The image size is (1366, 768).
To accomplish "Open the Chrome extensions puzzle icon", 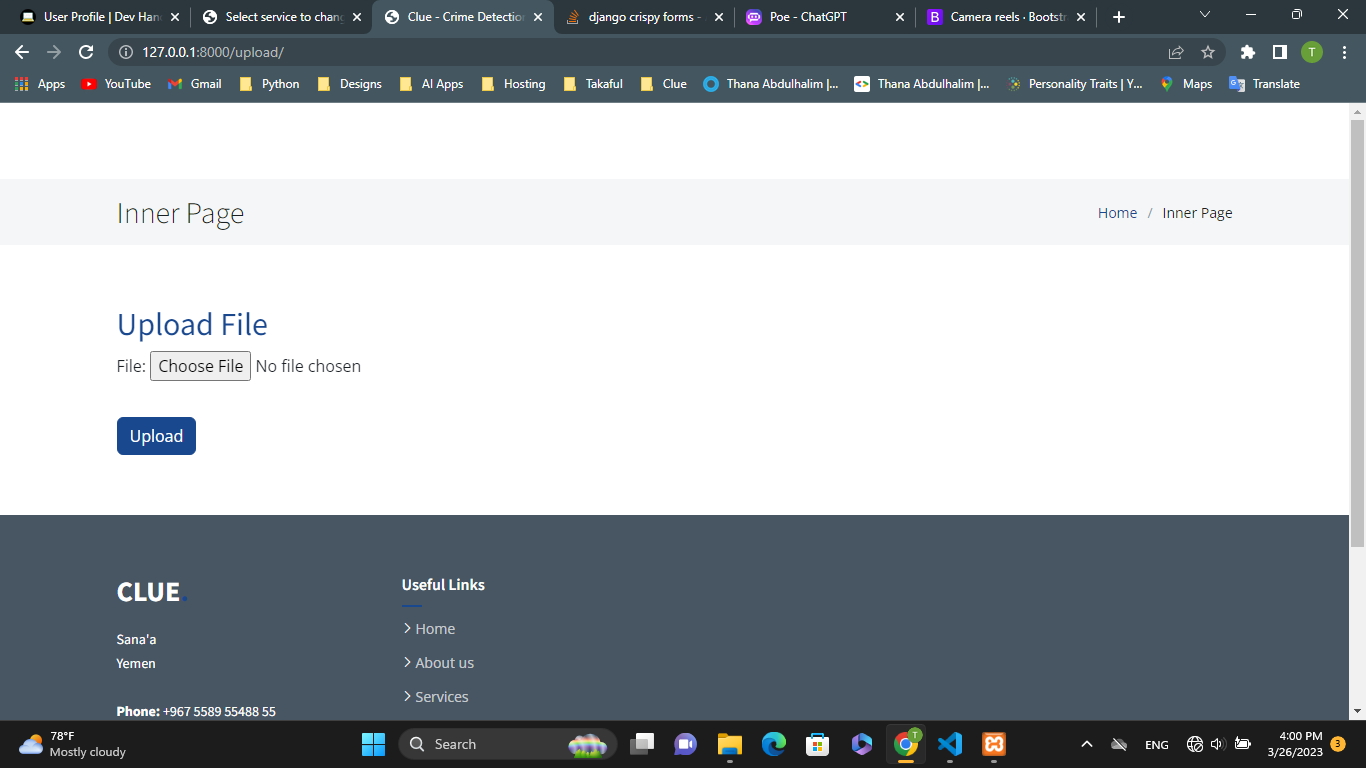I will pyautogui.click(x=1247, y=52).
